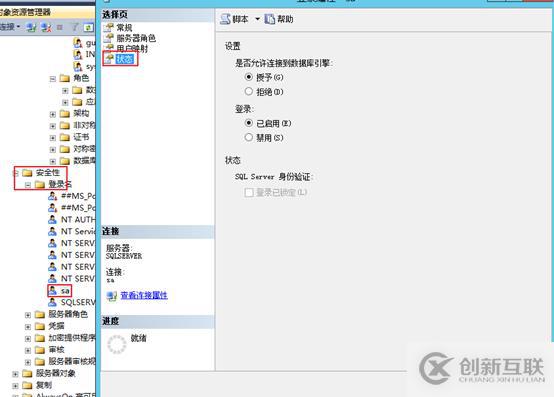Viewport: 554px width, 397px height.
Task: Expand the 架构 folder
Action: tap(53, 114)
